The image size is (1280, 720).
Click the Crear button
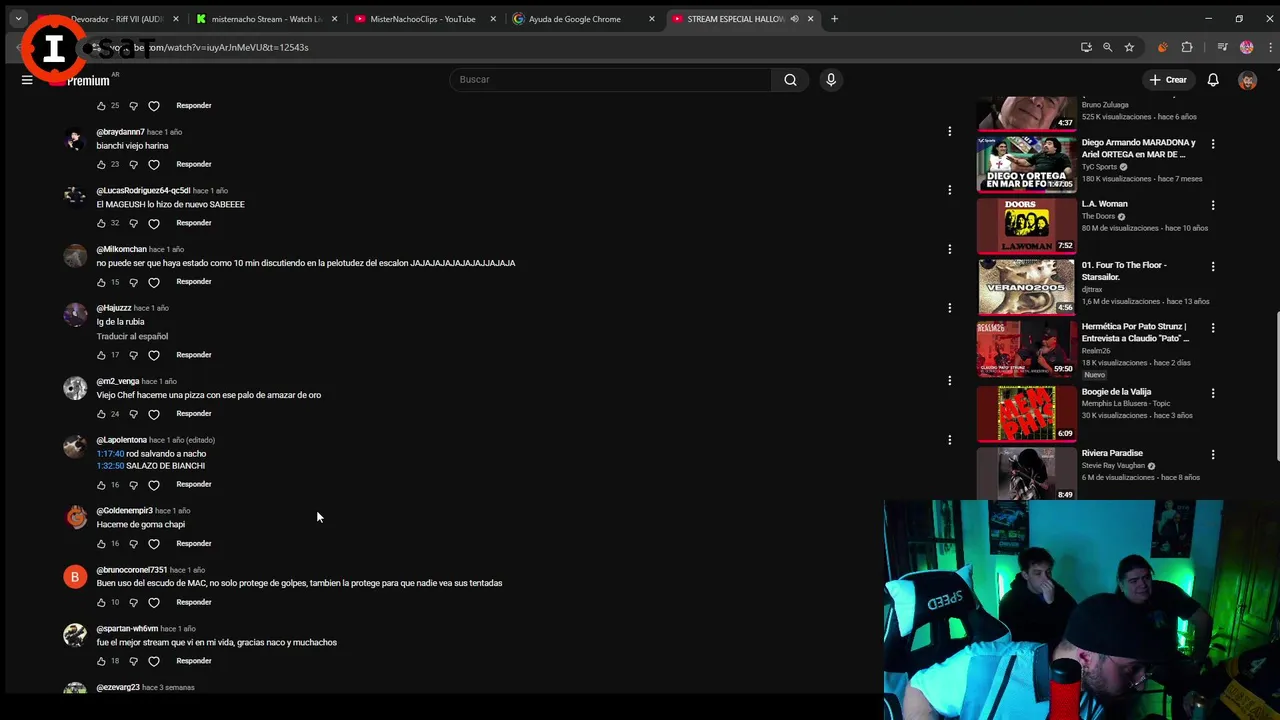pyautogui.click(x=1168, y=80)
